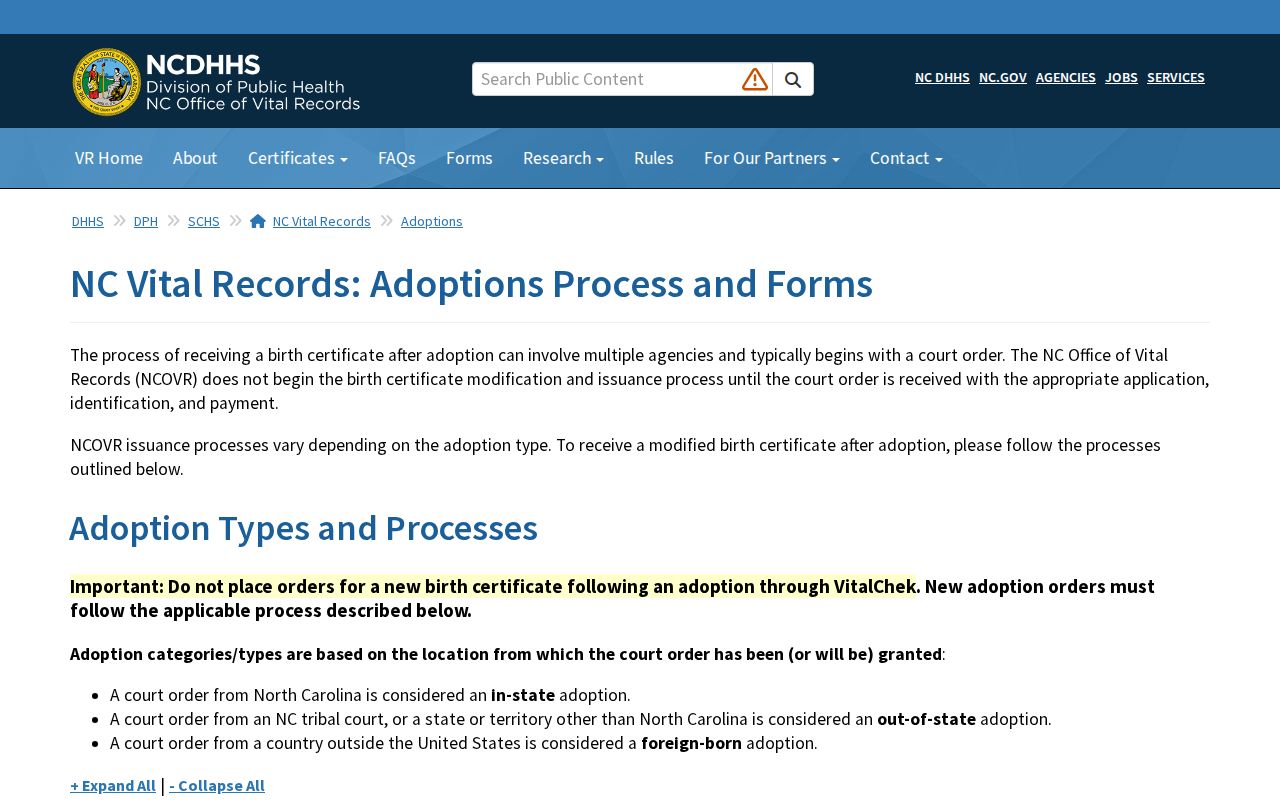This screenshot has height=800, width=1280.
Task: Open the SCHS breadcrumb link
Action: (204, 221)
